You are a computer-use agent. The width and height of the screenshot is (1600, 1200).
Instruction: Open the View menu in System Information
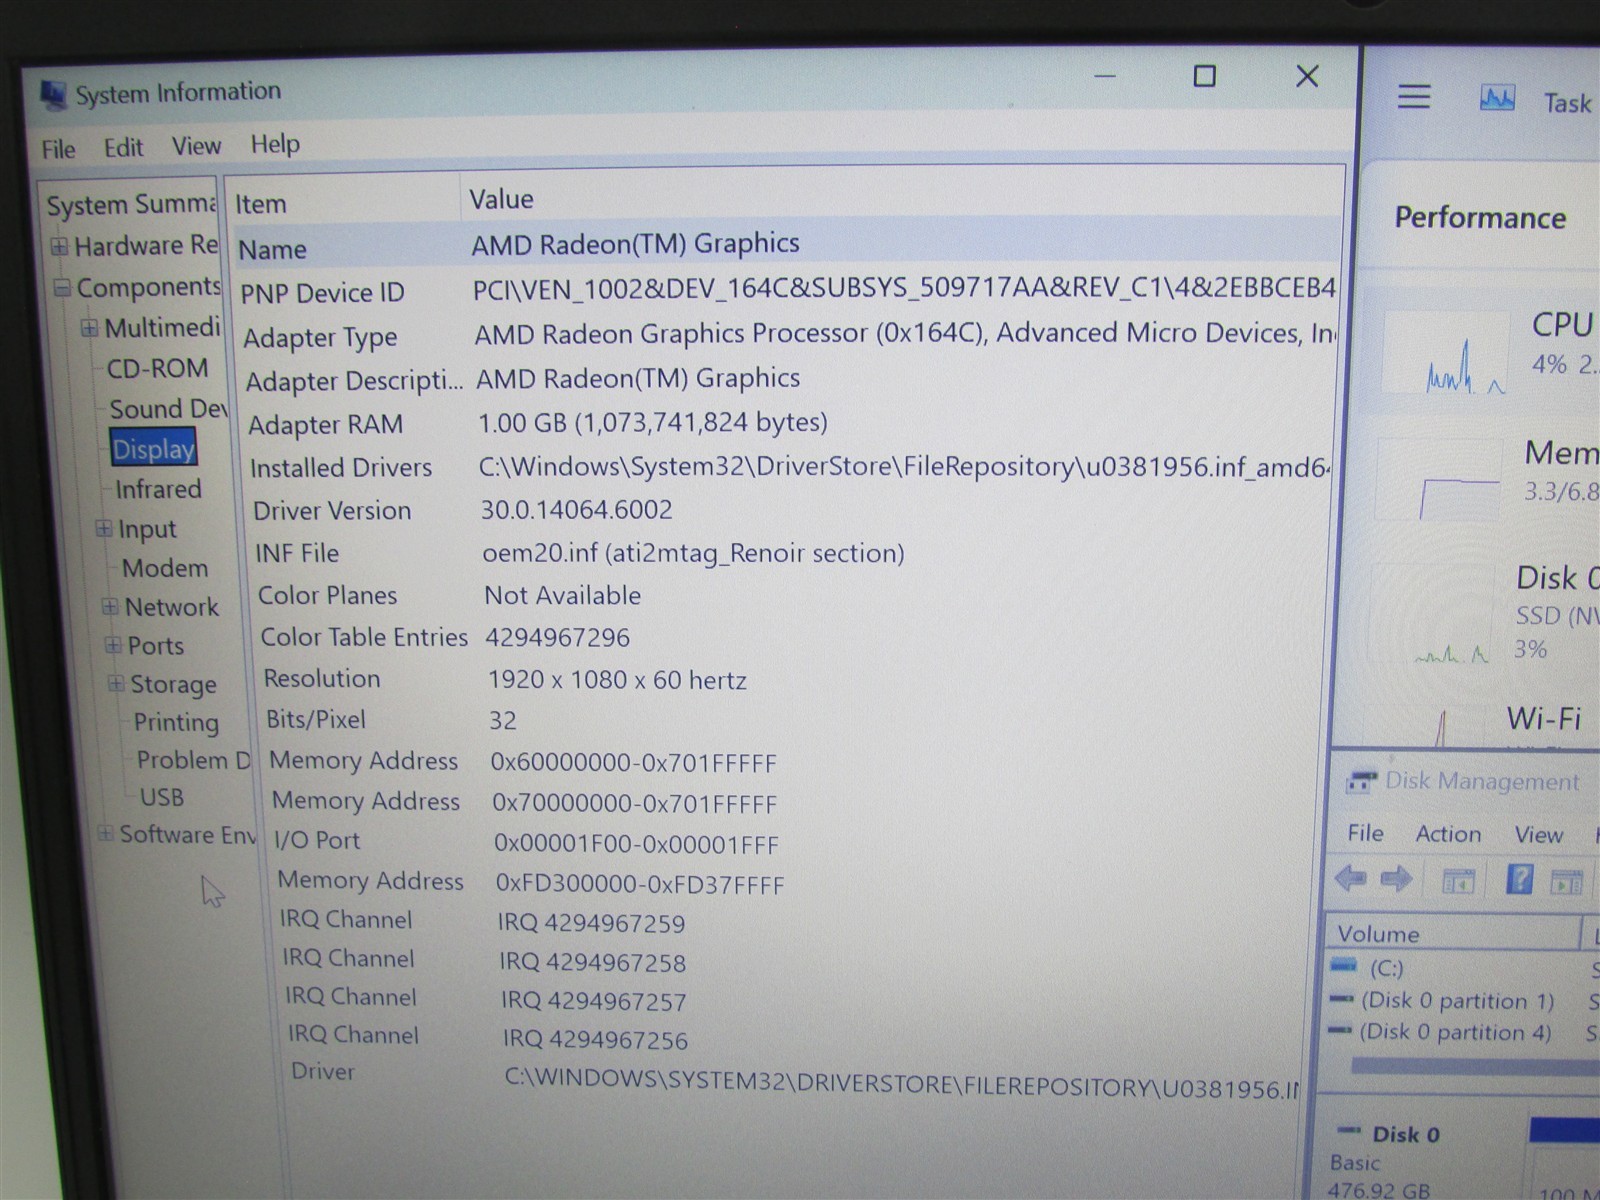coord(196,146)
